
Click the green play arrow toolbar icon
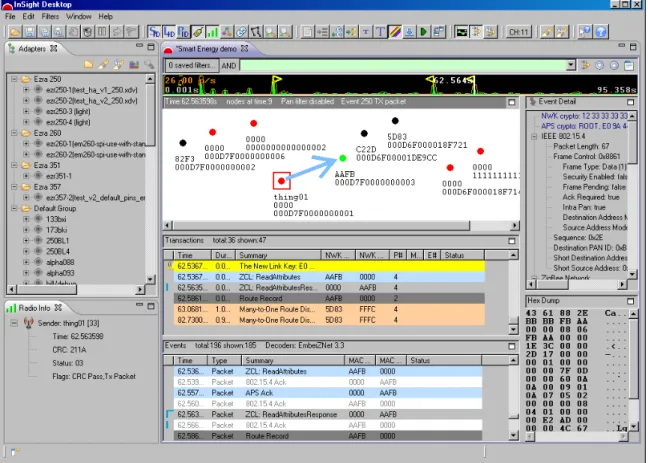[x=423, y=32]
